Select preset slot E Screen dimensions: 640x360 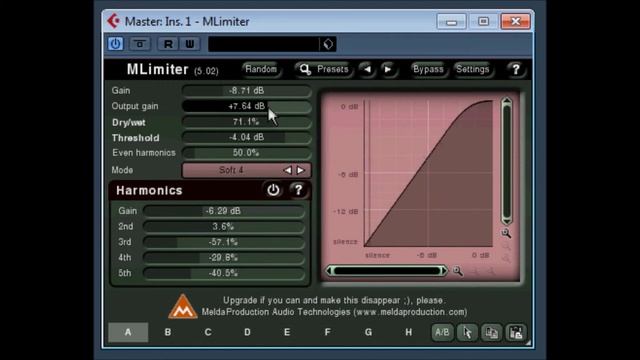click(287, 332)
